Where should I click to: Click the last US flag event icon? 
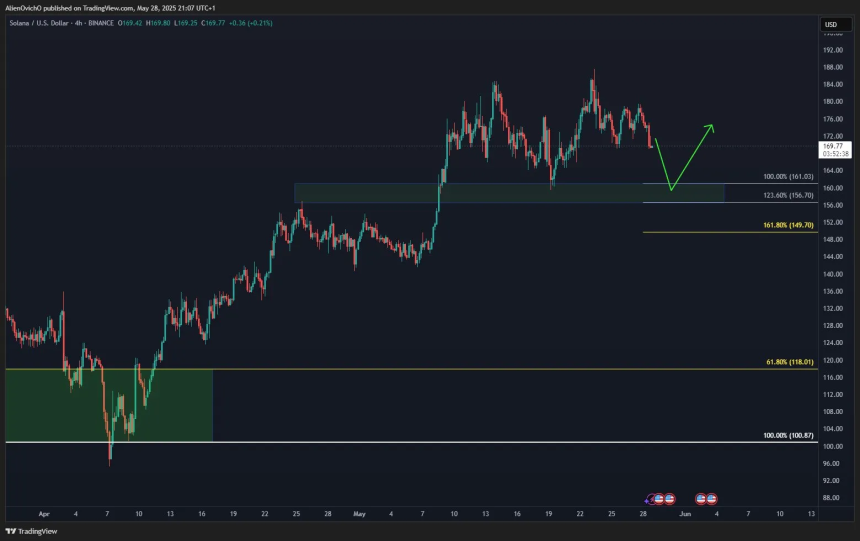click(711, 498)
